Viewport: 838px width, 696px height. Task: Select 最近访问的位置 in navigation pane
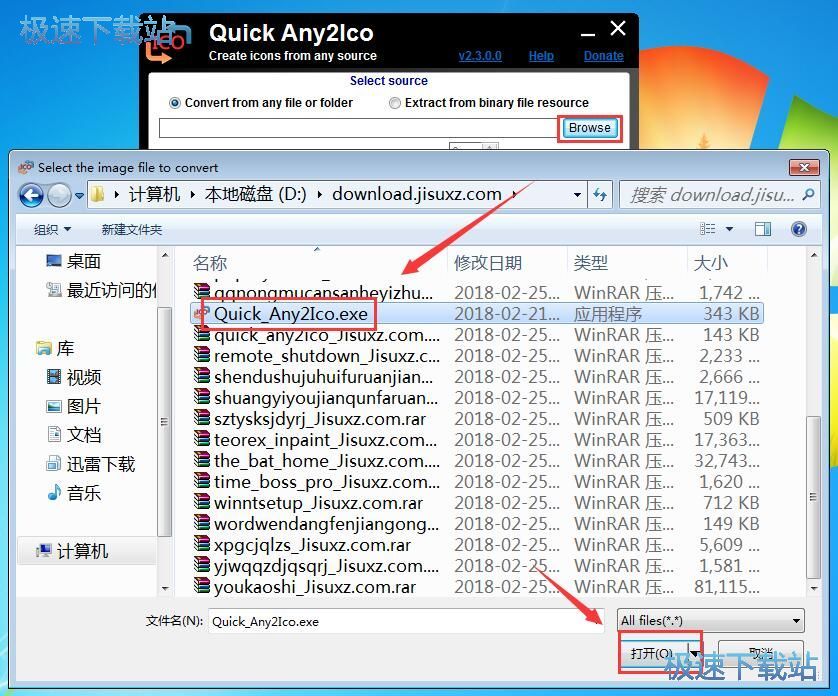coord(102,290)
